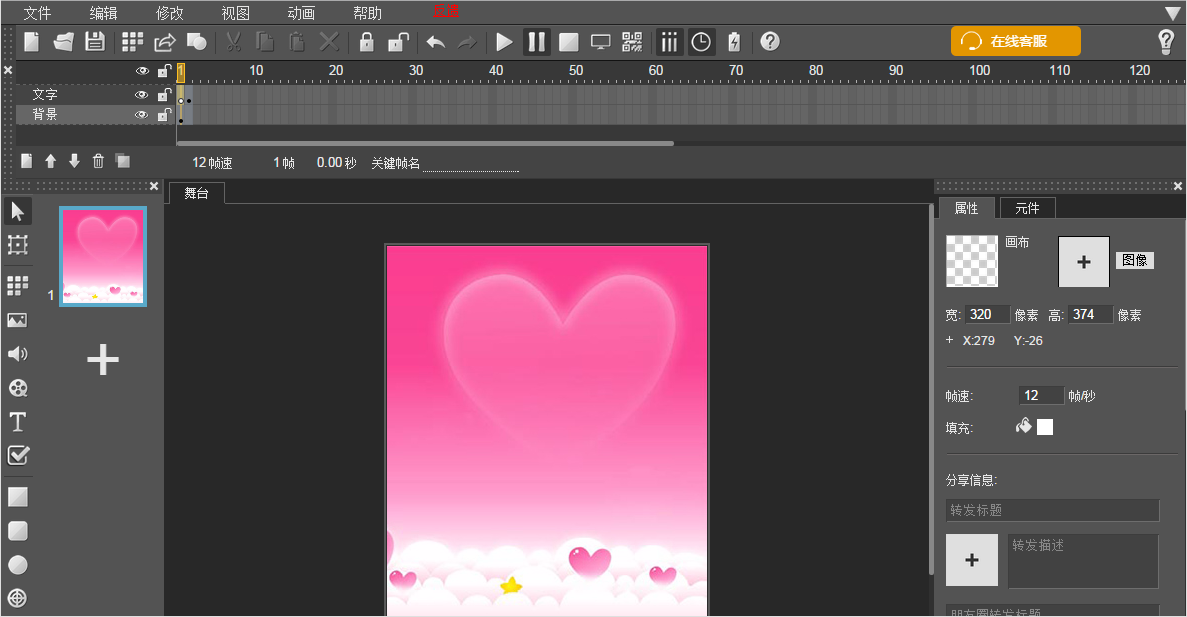This screenshot has height=617, width=1187.
Task: Select the Text tool in the left toolbox
Action: click(x=17, y=421)
